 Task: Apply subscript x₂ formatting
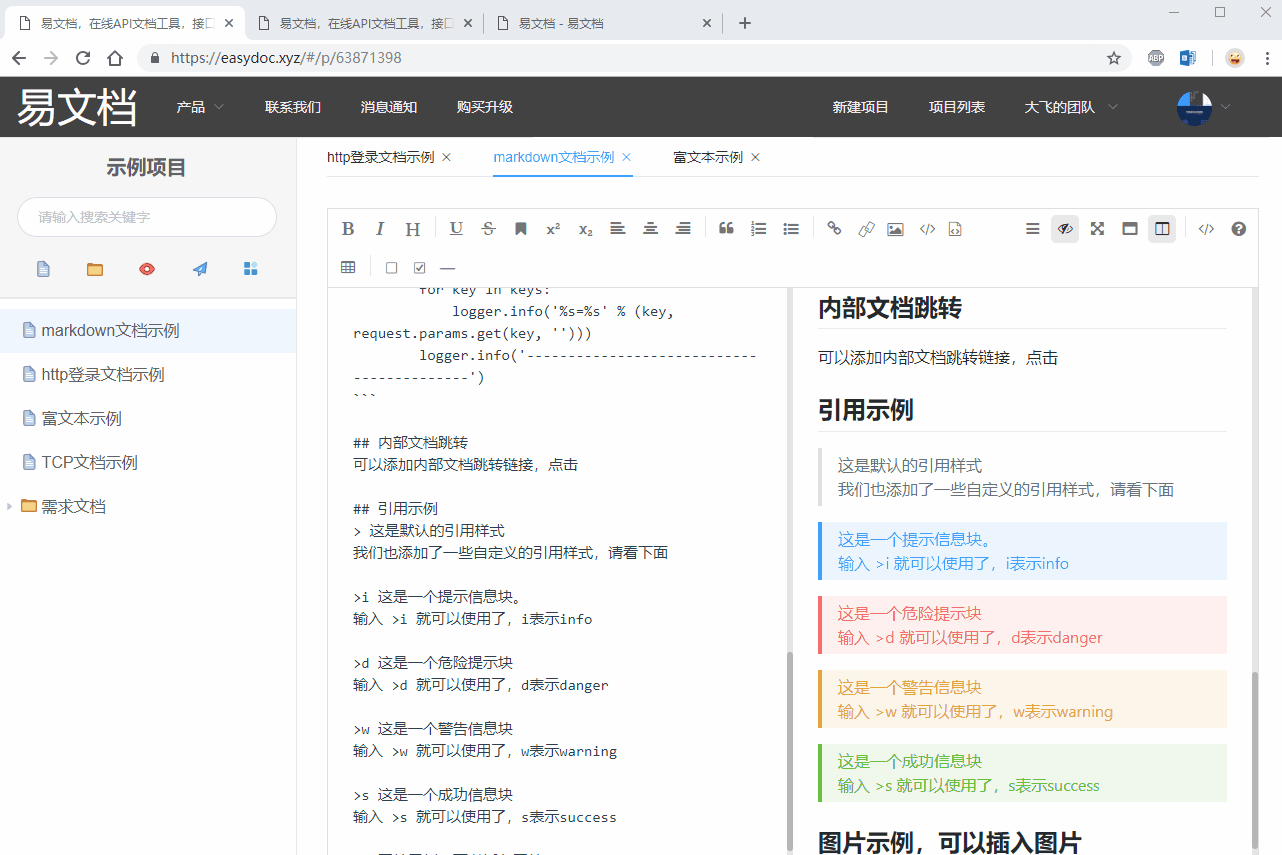click(586, 229)
